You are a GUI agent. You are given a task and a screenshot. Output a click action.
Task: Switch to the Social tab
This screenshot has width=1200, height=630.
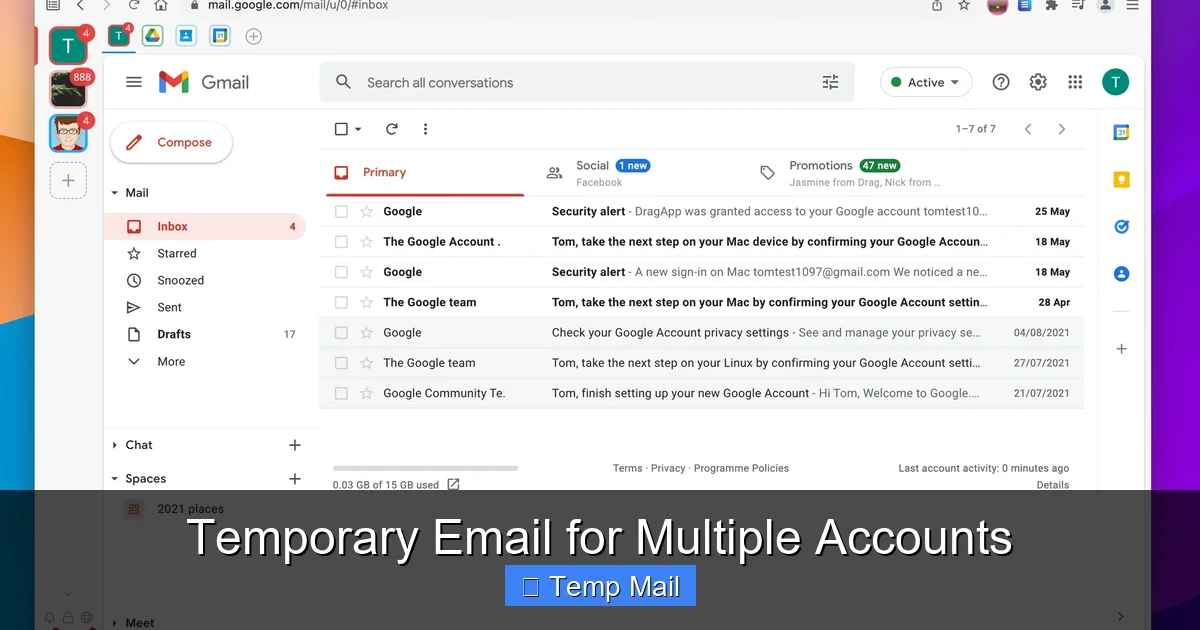point(640,172)
